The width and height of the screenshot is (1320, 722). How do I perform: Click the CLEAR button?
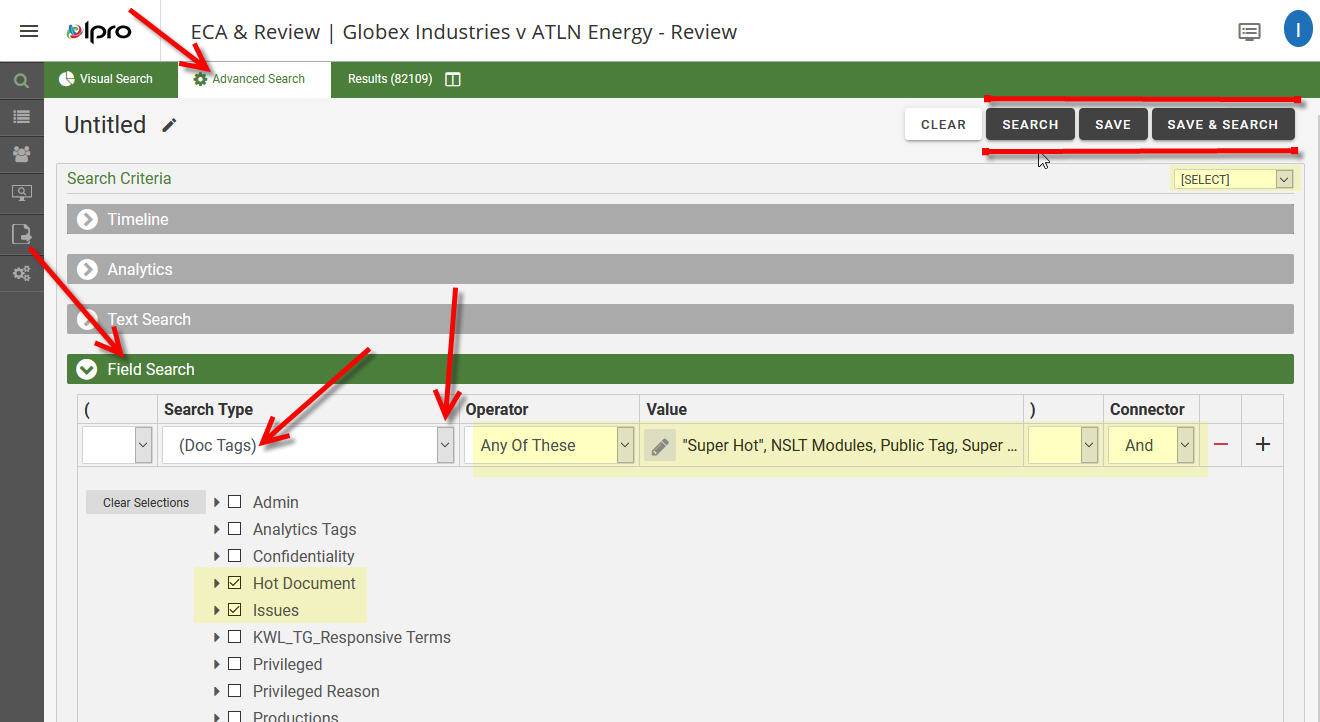943,124
